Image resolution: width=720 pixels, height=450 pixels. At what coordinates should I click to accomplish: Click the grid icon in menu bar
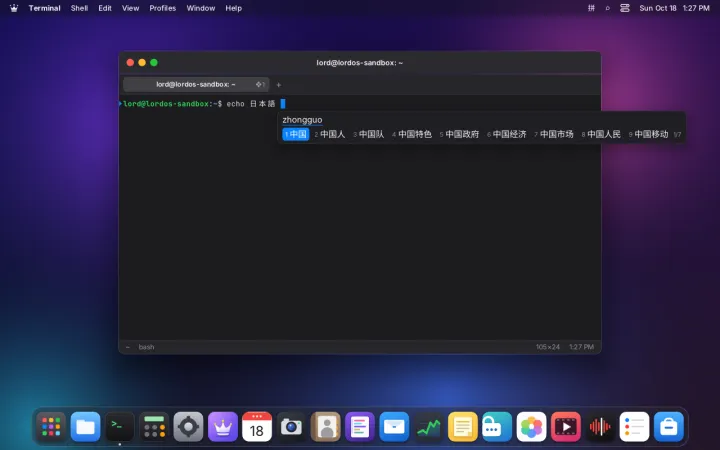[x=591, y=8]
